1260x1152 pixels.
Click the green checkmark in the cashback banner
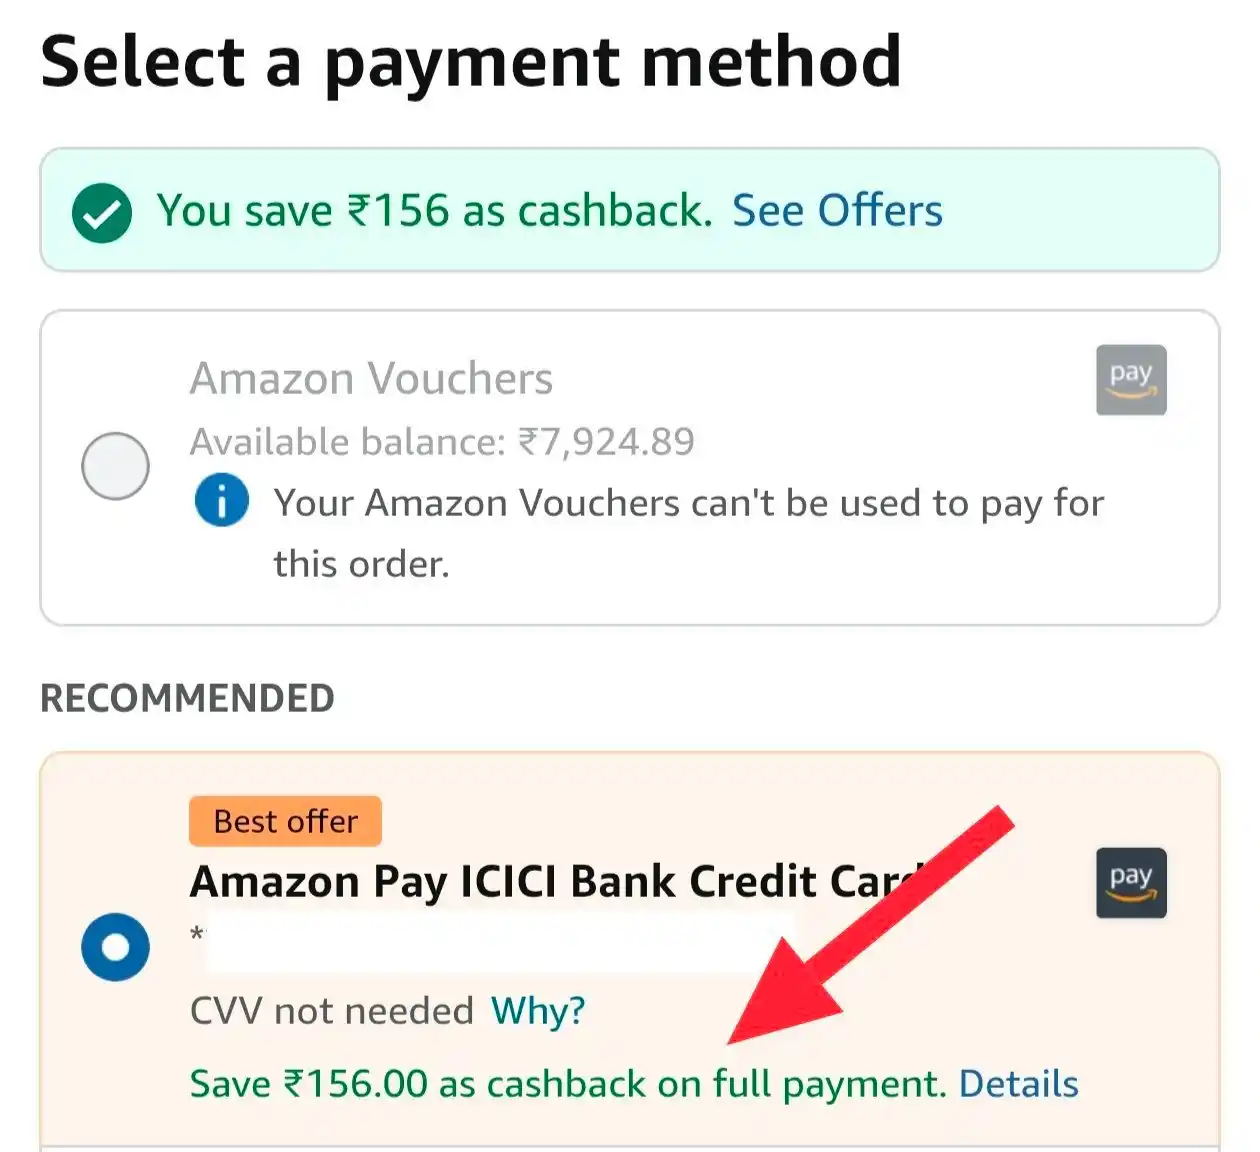click(100, 211)
